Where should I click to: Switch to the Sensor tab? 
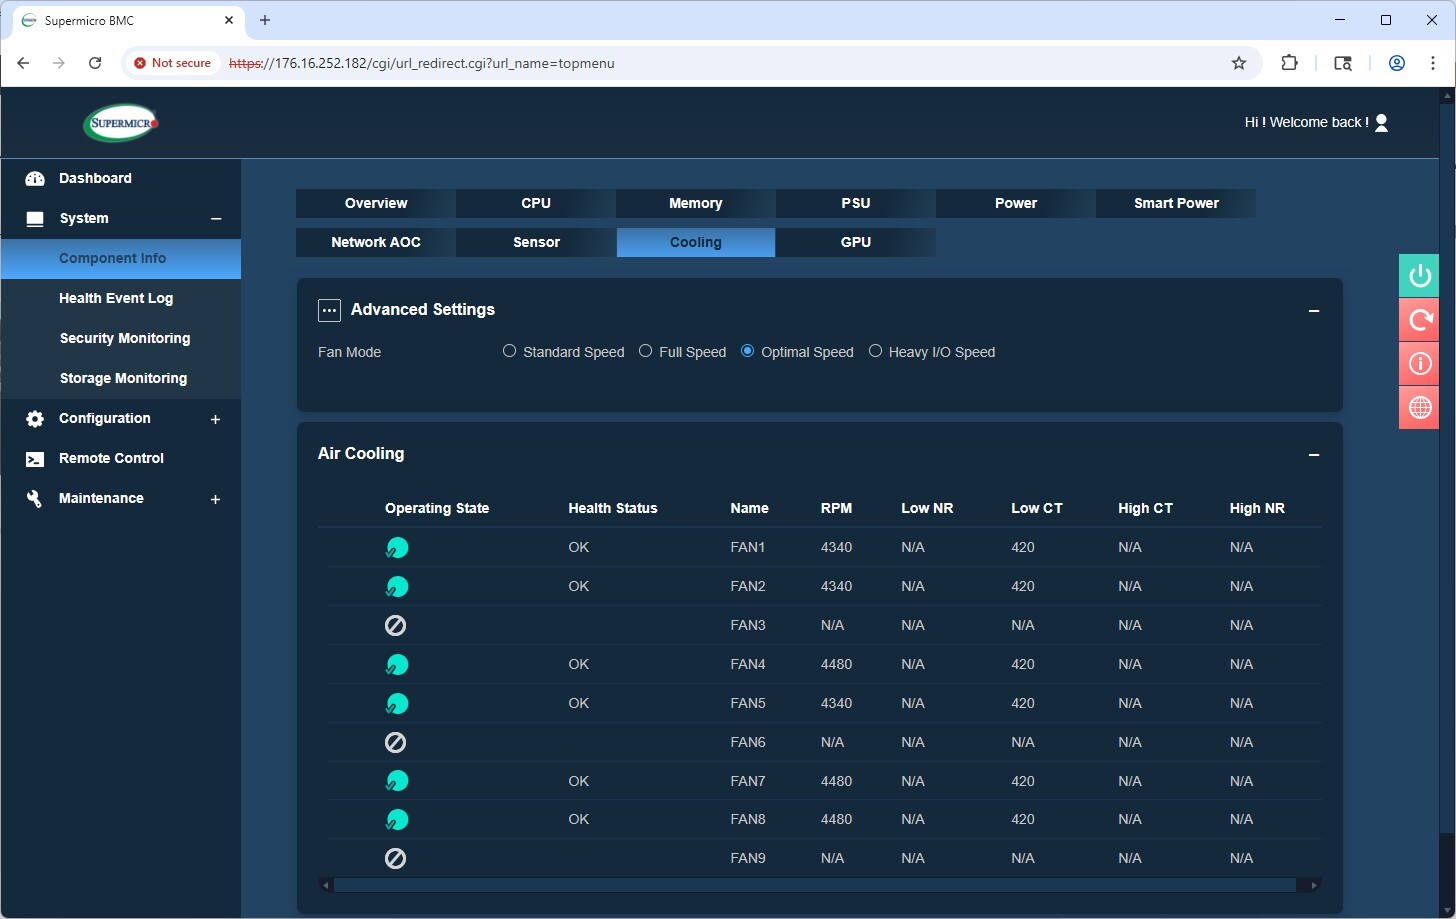pos(536,242)
